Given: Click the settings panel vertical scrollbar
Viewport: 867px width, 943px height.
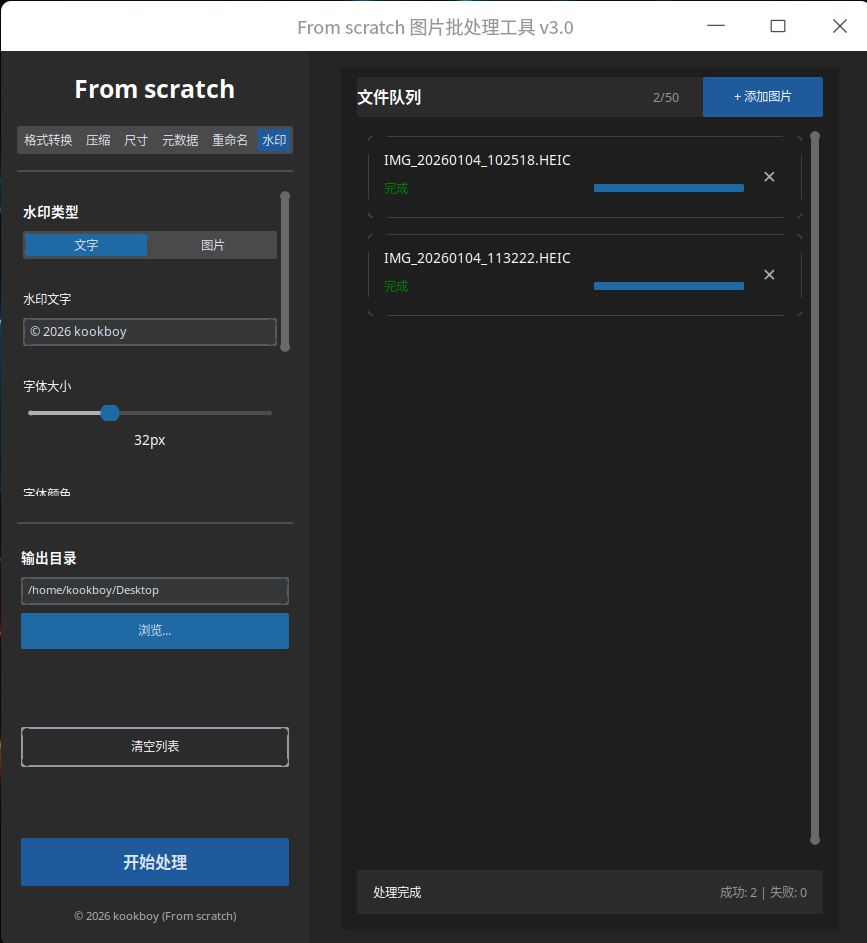Looking at the screenshot, I should tap(285, 271).
